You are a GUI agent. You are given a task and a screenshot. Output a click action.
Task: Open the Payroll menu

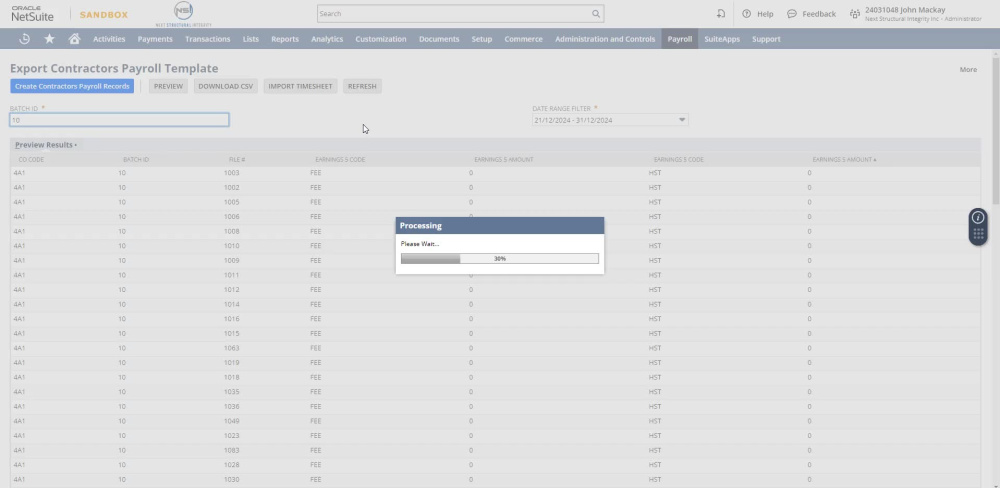click(680, 39)
